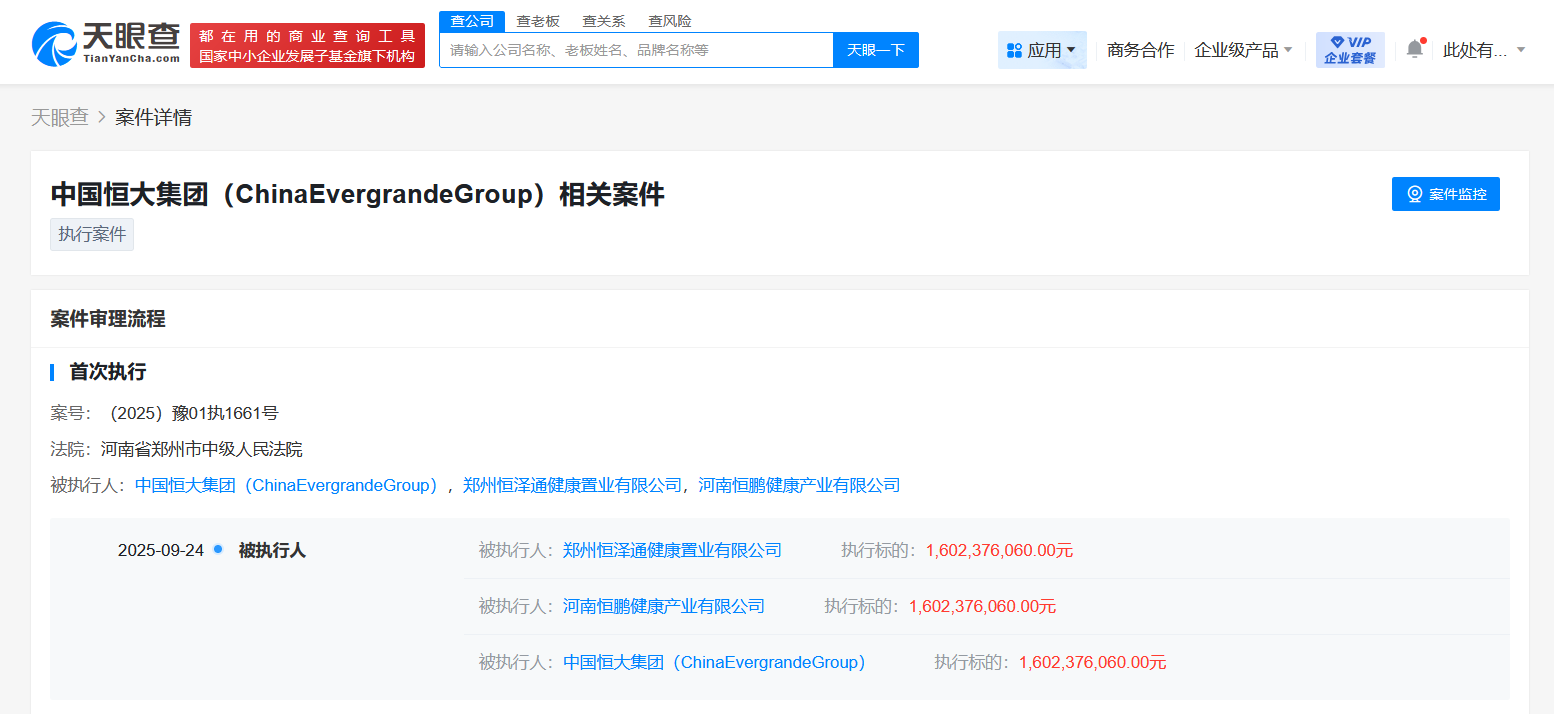Click the 执行案件 tag
The image size is (1554, 714).
coord(92,234)
